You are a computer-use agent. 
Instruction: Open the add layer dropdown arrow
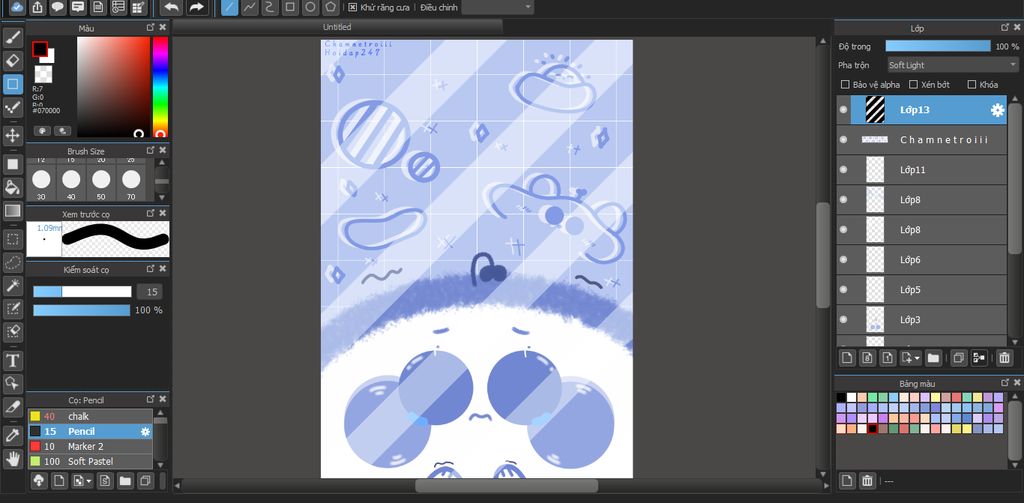[918, 358]
